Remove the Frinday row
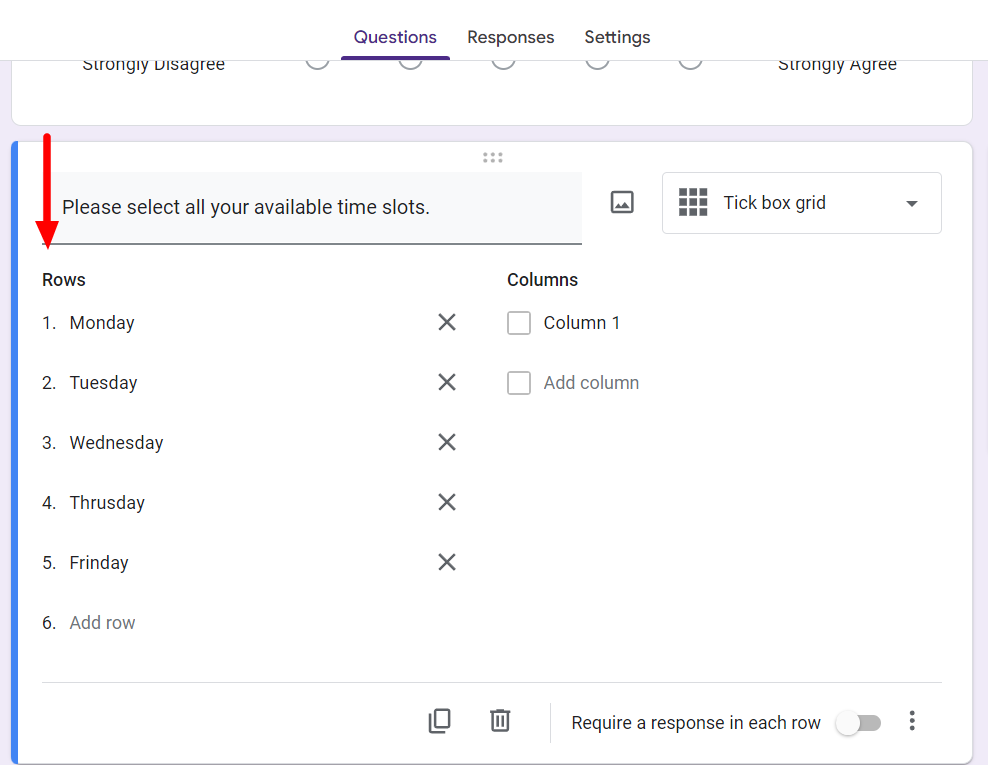This screenshot has width=988, height=765. tap(447, 562)
